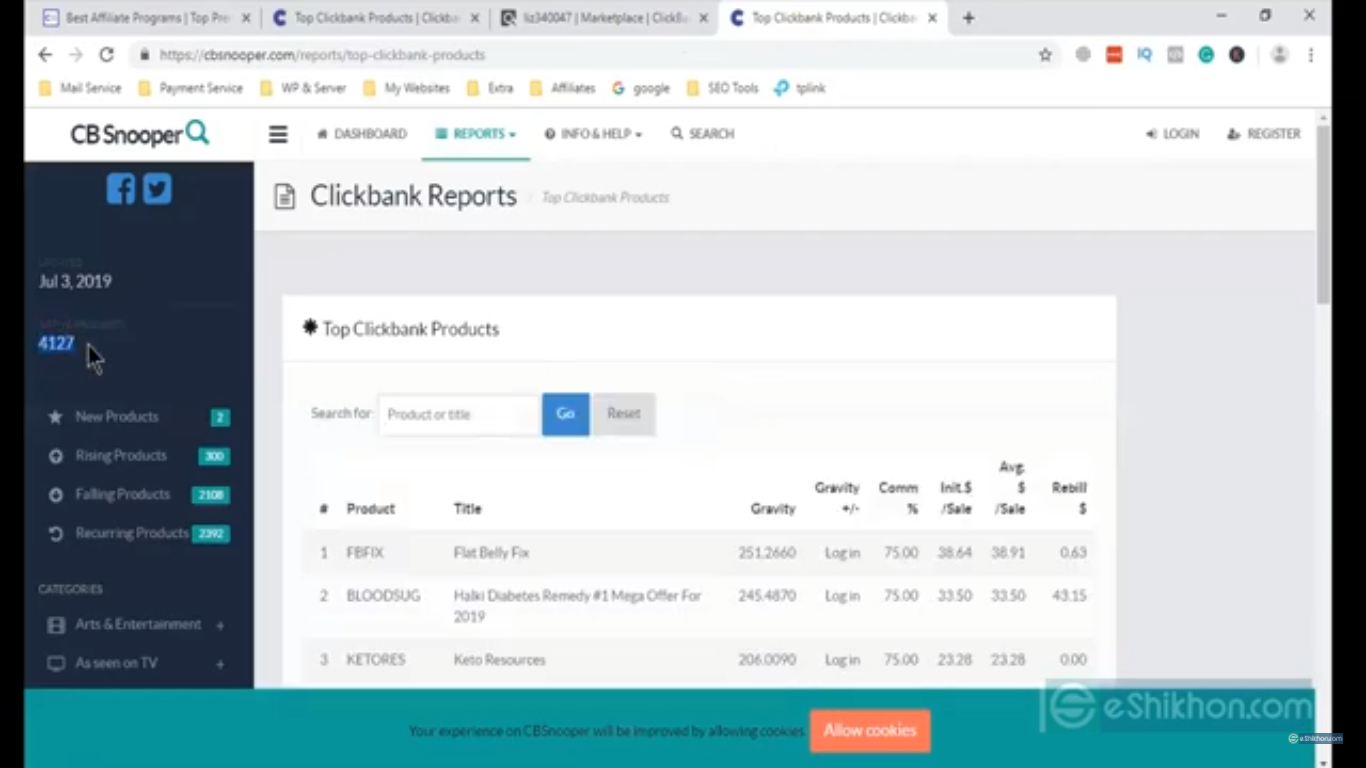Open the CB Snooper Facebook page icon

120,188
